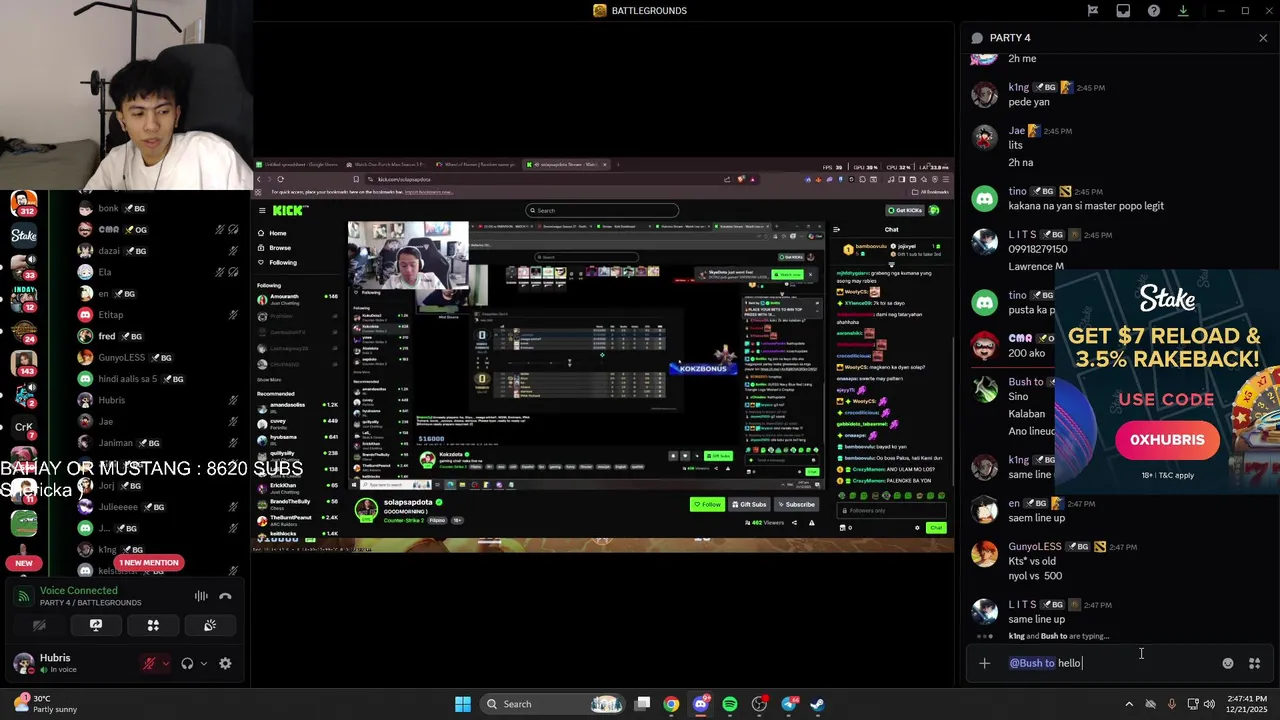Open the apps launcher icon in the message box
The height and width of the screenshot is (720, 1280).
coord(1255,663)
